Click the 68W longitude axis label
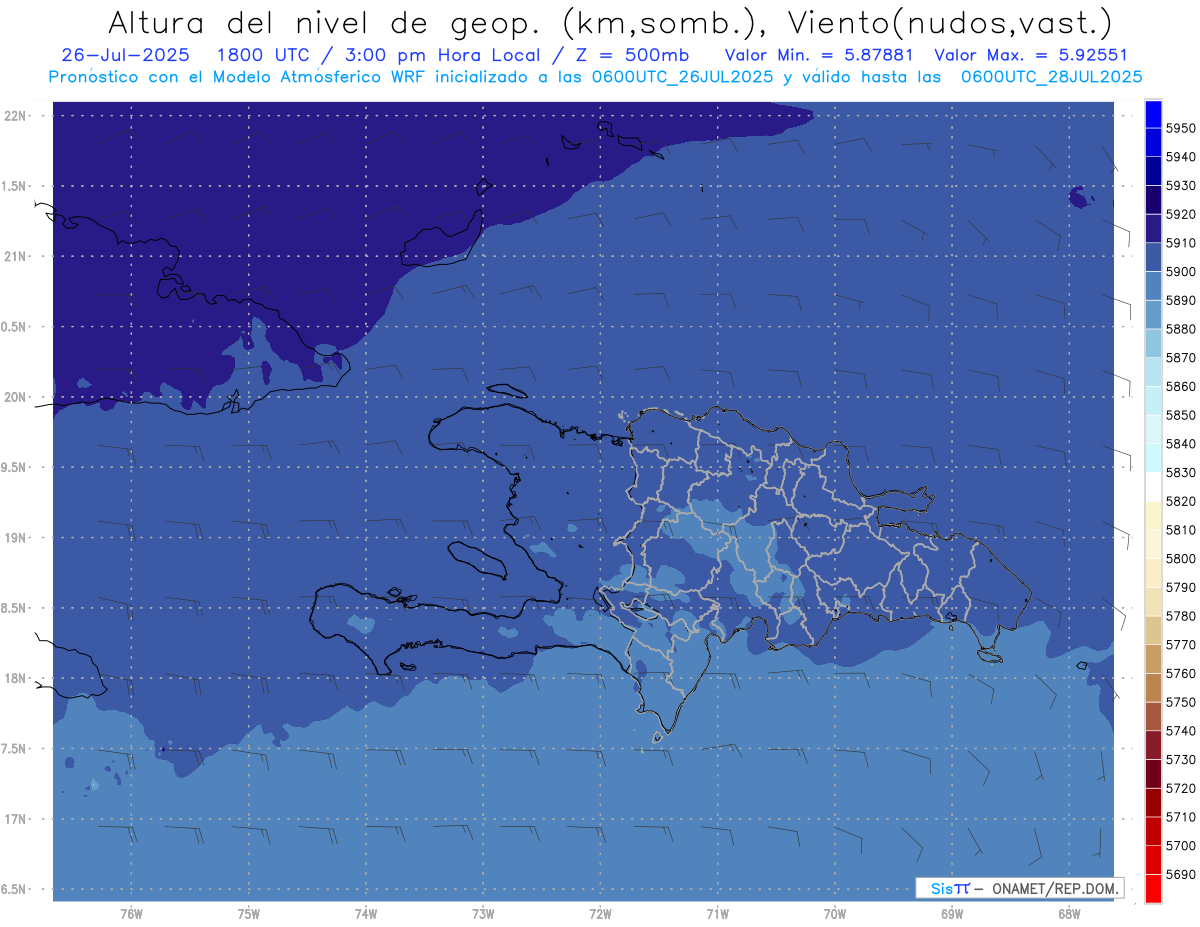The image size is (1200, 927). (x=1068, y=913)
